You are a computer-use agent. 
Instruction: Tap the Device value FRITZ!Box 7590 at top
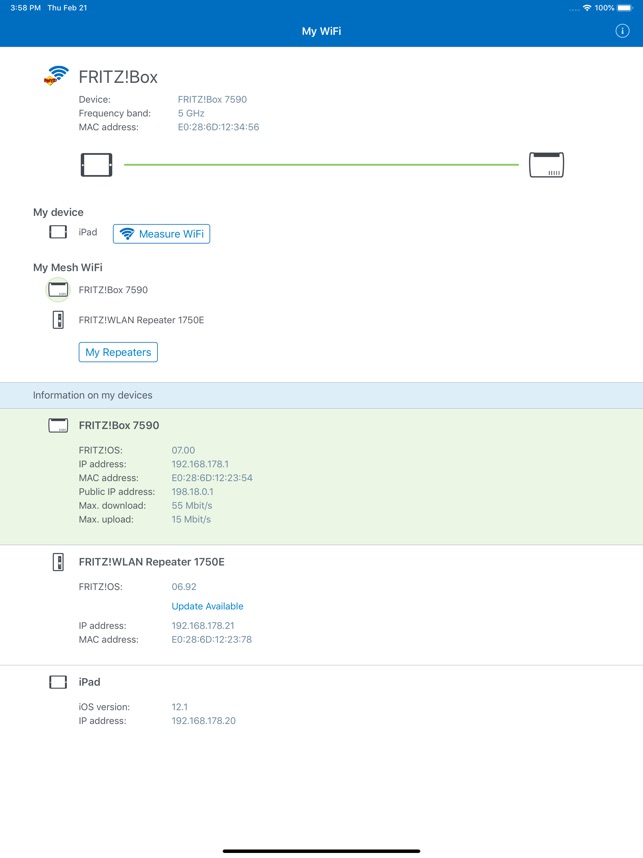(212, 100)
